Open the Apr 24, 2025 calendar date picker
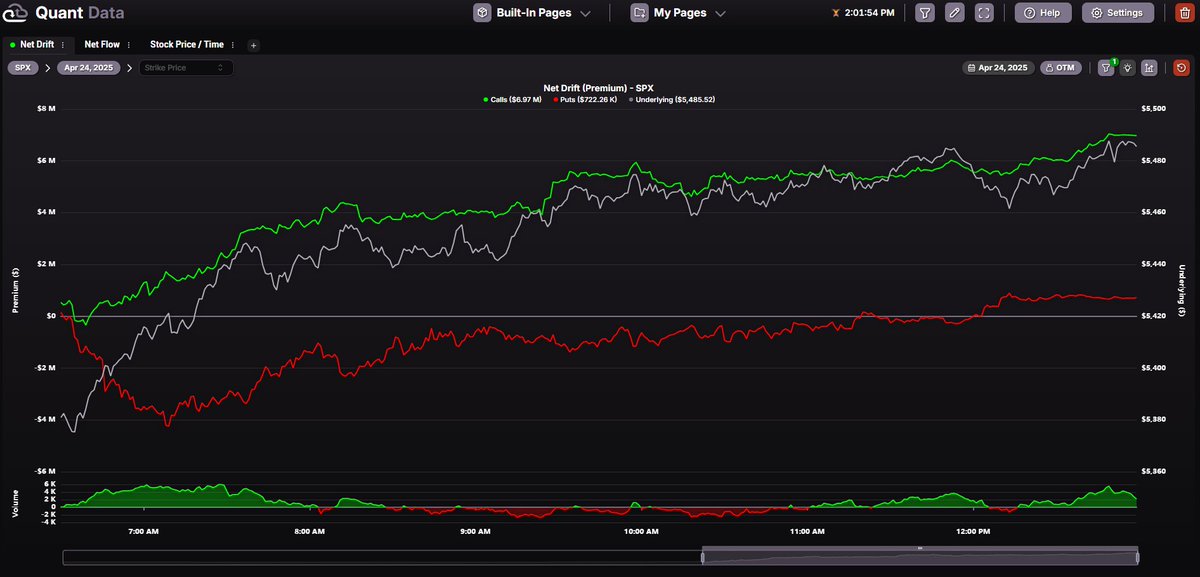This screenshot has width=1200, height=577. coord(997,68)
